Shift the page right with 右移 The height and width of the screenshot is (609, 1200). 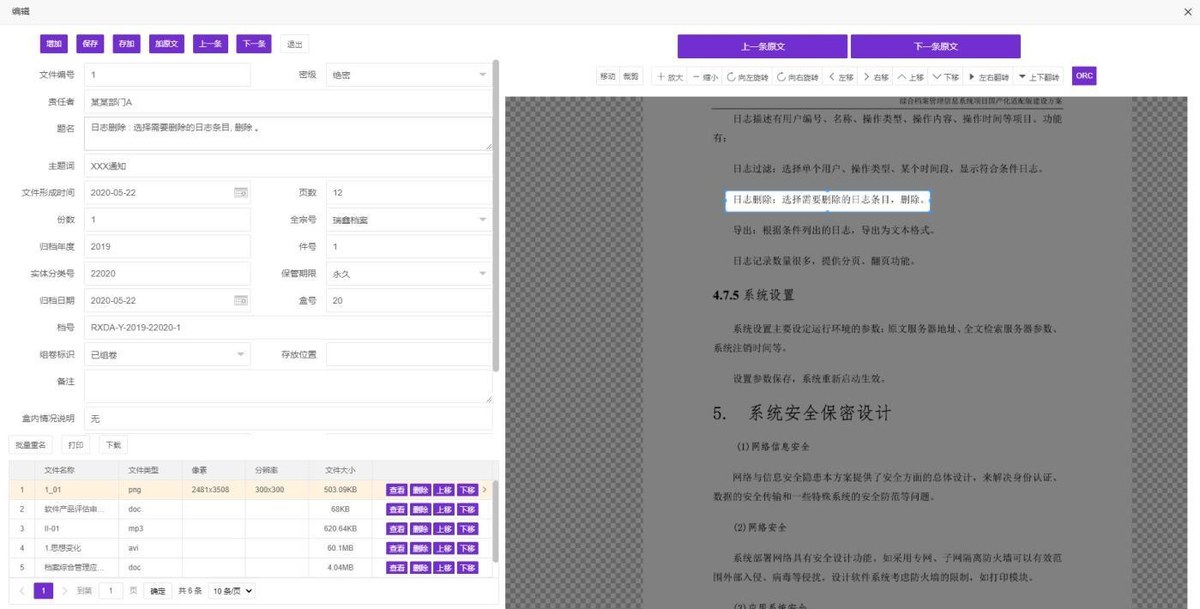tap(876, 76)
